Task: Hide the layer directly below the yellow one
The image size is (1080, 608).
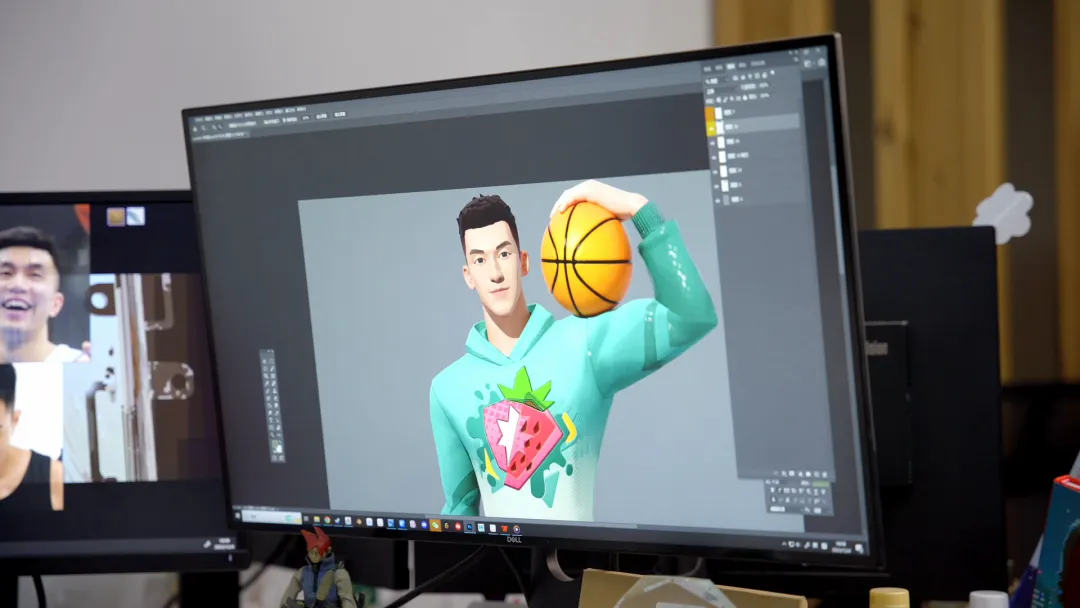Action: 713,143
